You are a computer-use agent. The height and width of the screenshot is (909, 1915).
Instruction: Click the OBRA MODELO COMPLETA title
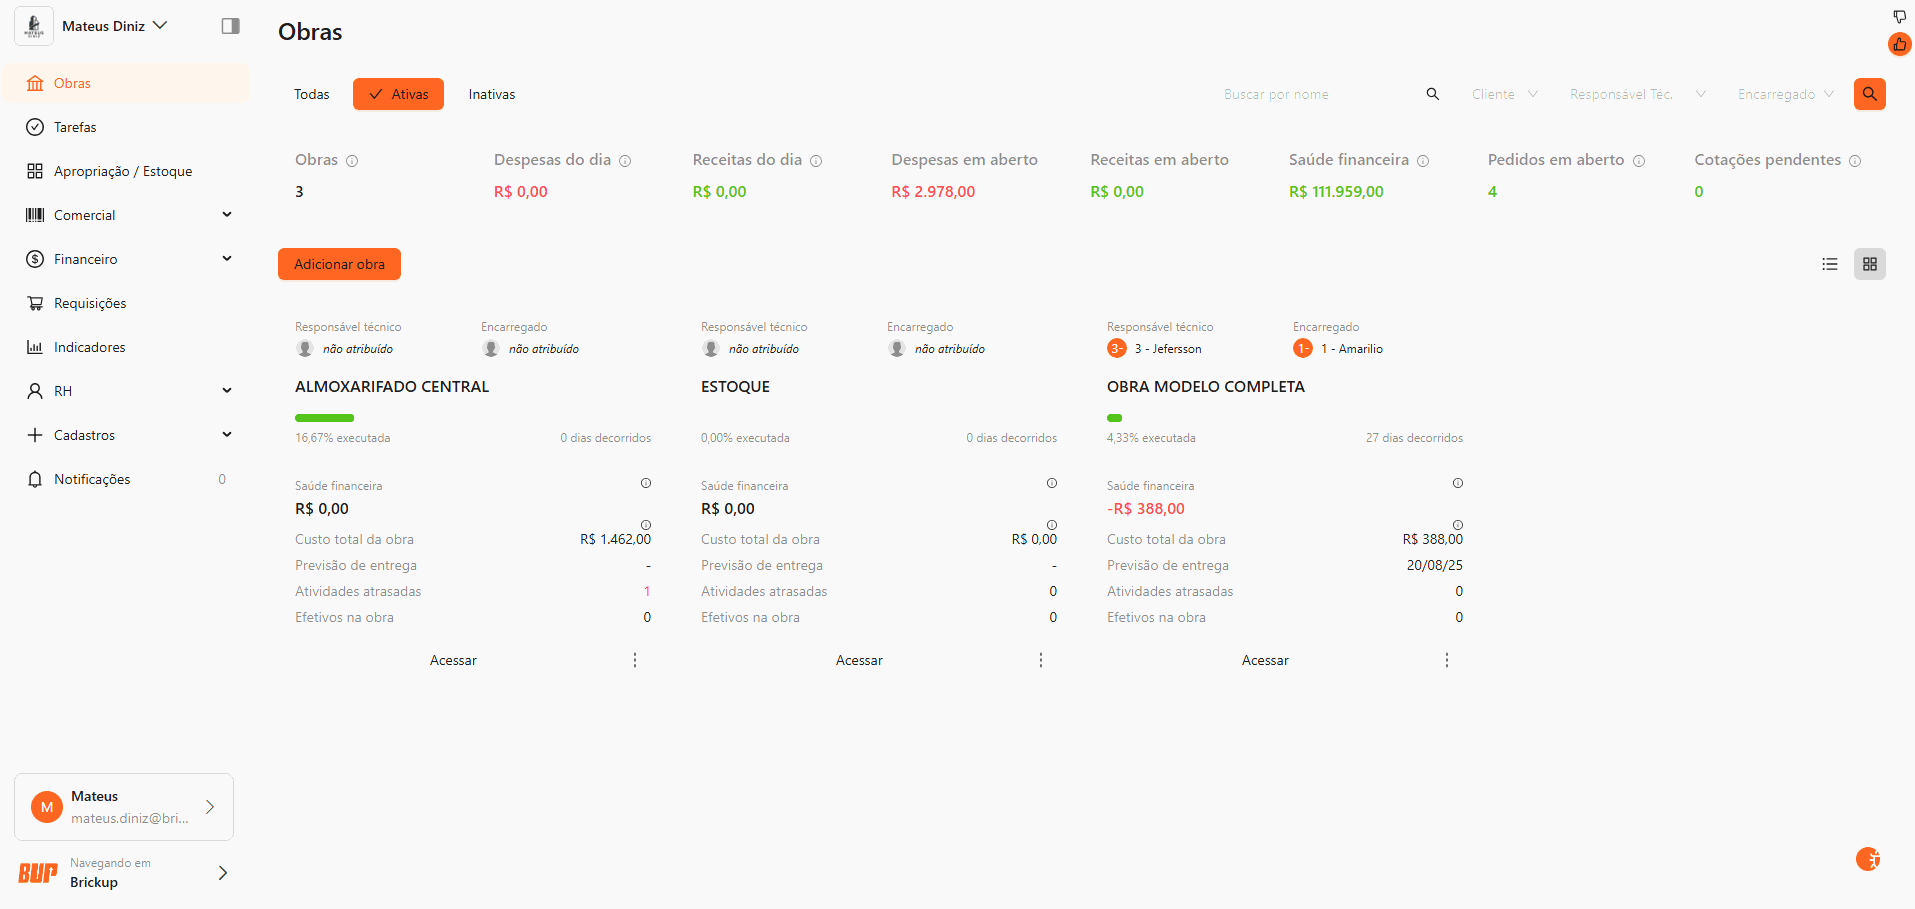1206,387
